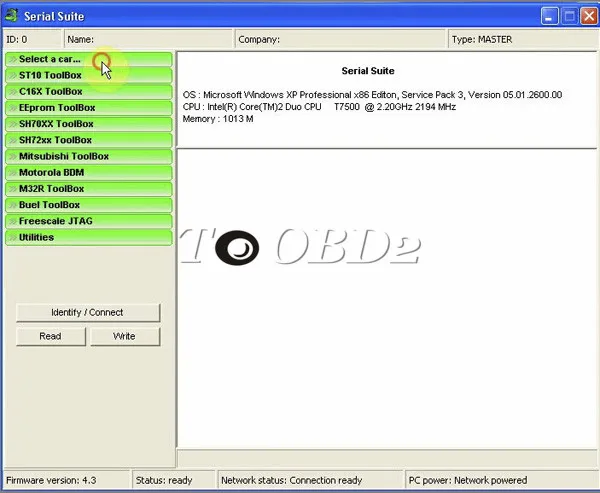This screenshot has width=600, height=493.
Task: Open the Select a car... menu
Action: pyautogui.click(x=89, y=59)
